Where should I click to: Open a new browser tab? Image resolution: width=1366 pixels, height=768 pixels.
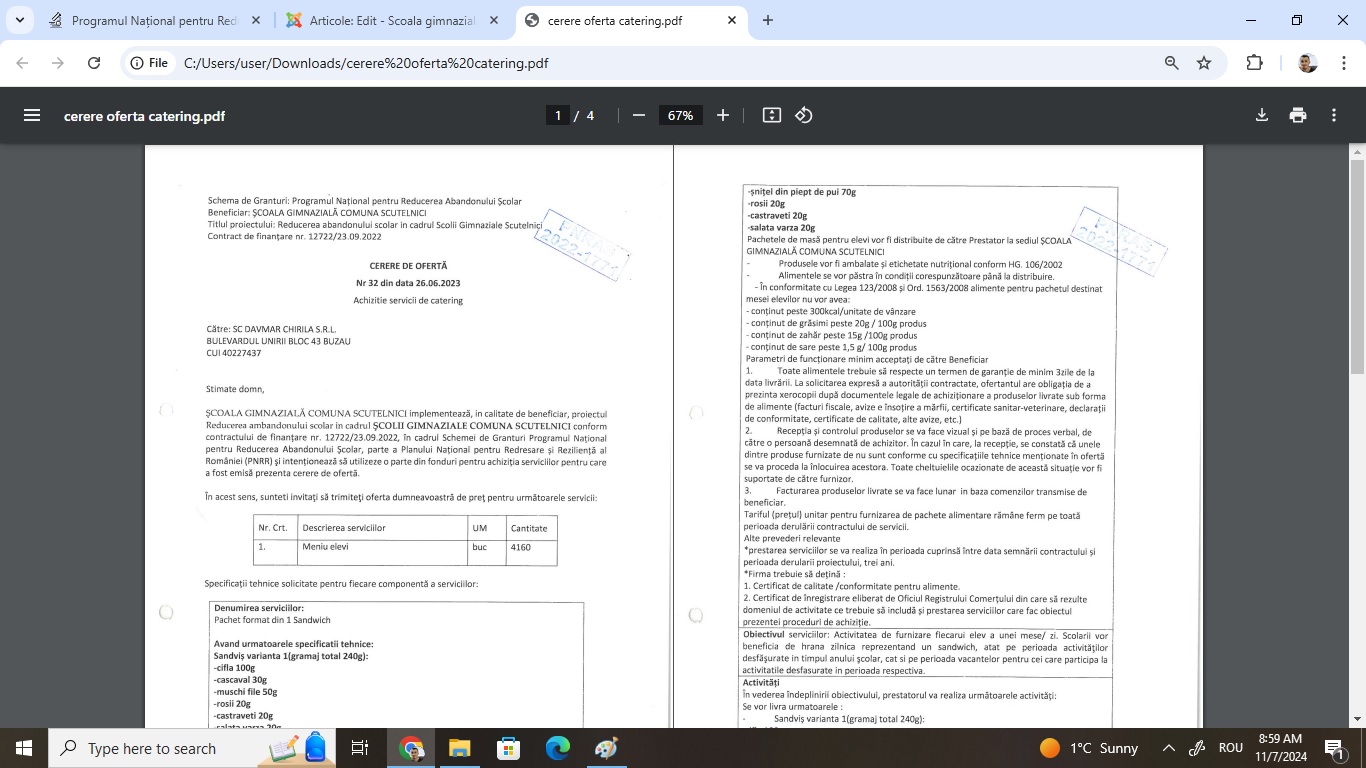(768, 20)
